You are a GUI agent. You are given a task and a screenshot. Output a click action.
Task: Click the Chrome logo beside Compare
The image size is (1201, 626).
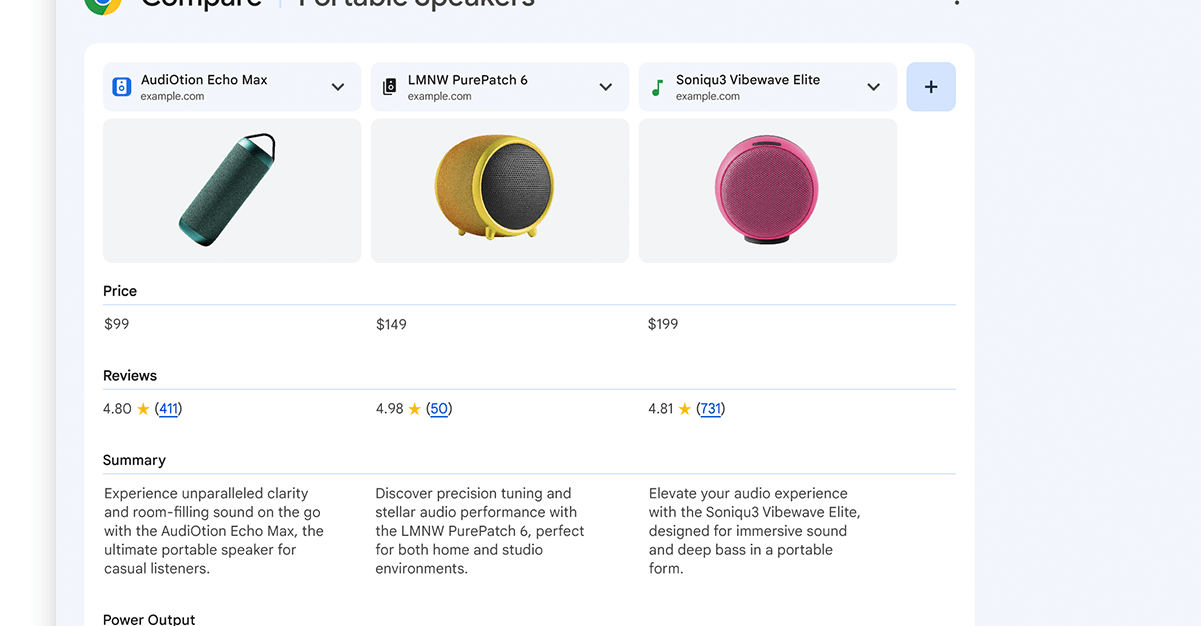(103, 6)
